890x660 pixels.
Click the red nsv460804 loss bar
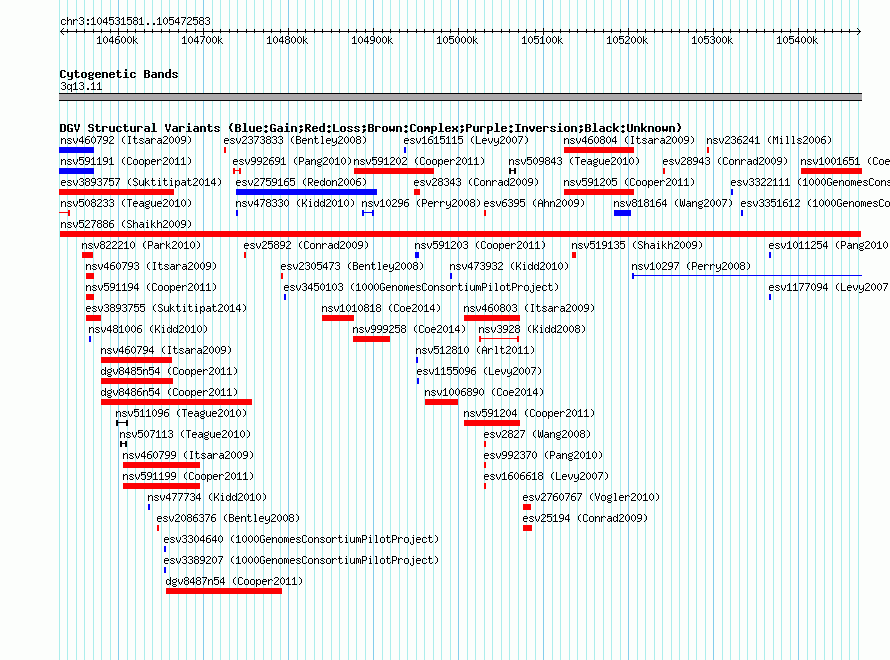pyautogui.click(x=598, y=150)
